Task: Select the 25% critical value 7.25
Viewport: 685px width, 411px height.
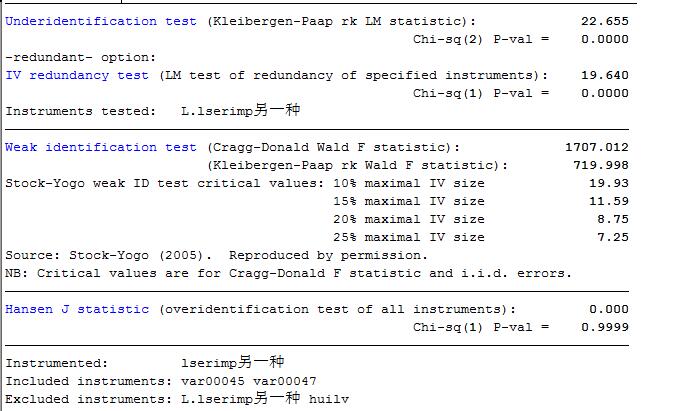Action: [x=612, y=237]
